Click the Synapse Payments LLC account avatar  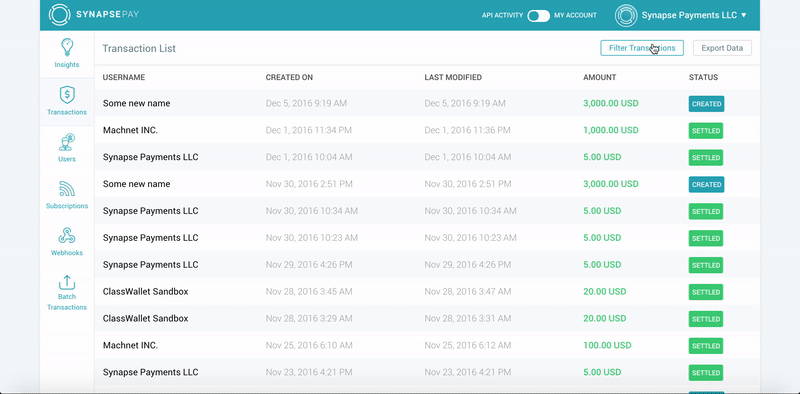point(626,15)
